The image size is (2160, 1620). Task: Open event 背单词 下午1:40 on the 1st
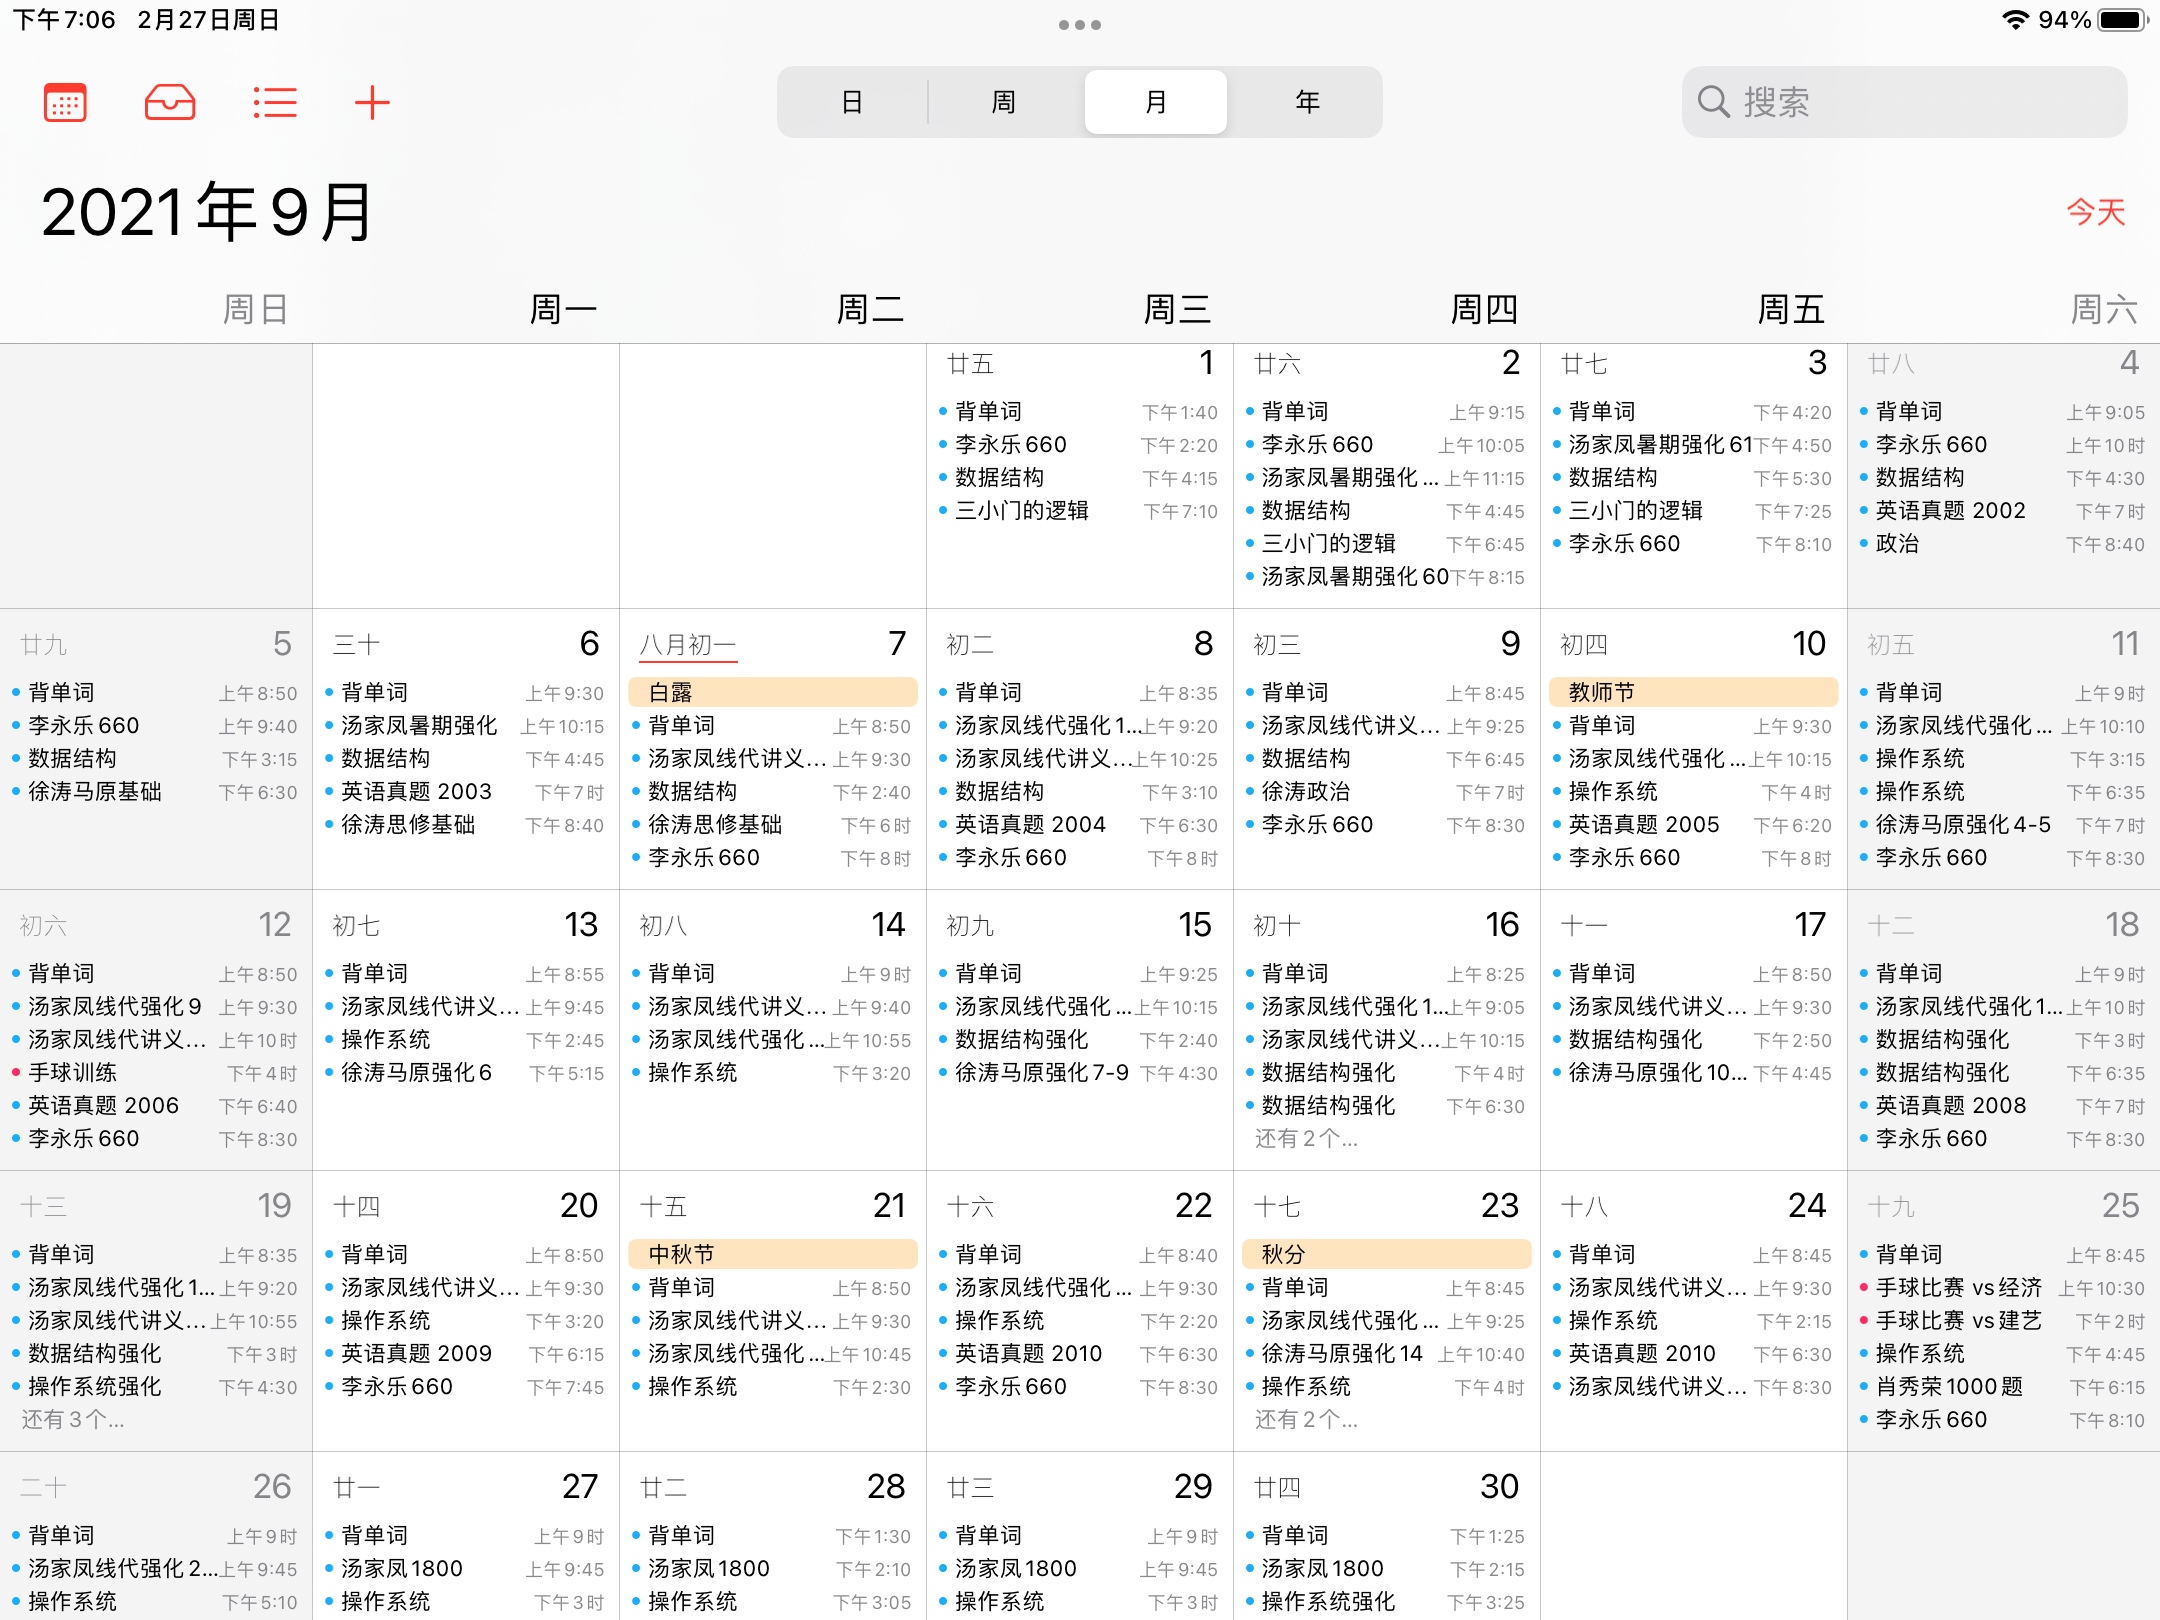point(1080,412)
